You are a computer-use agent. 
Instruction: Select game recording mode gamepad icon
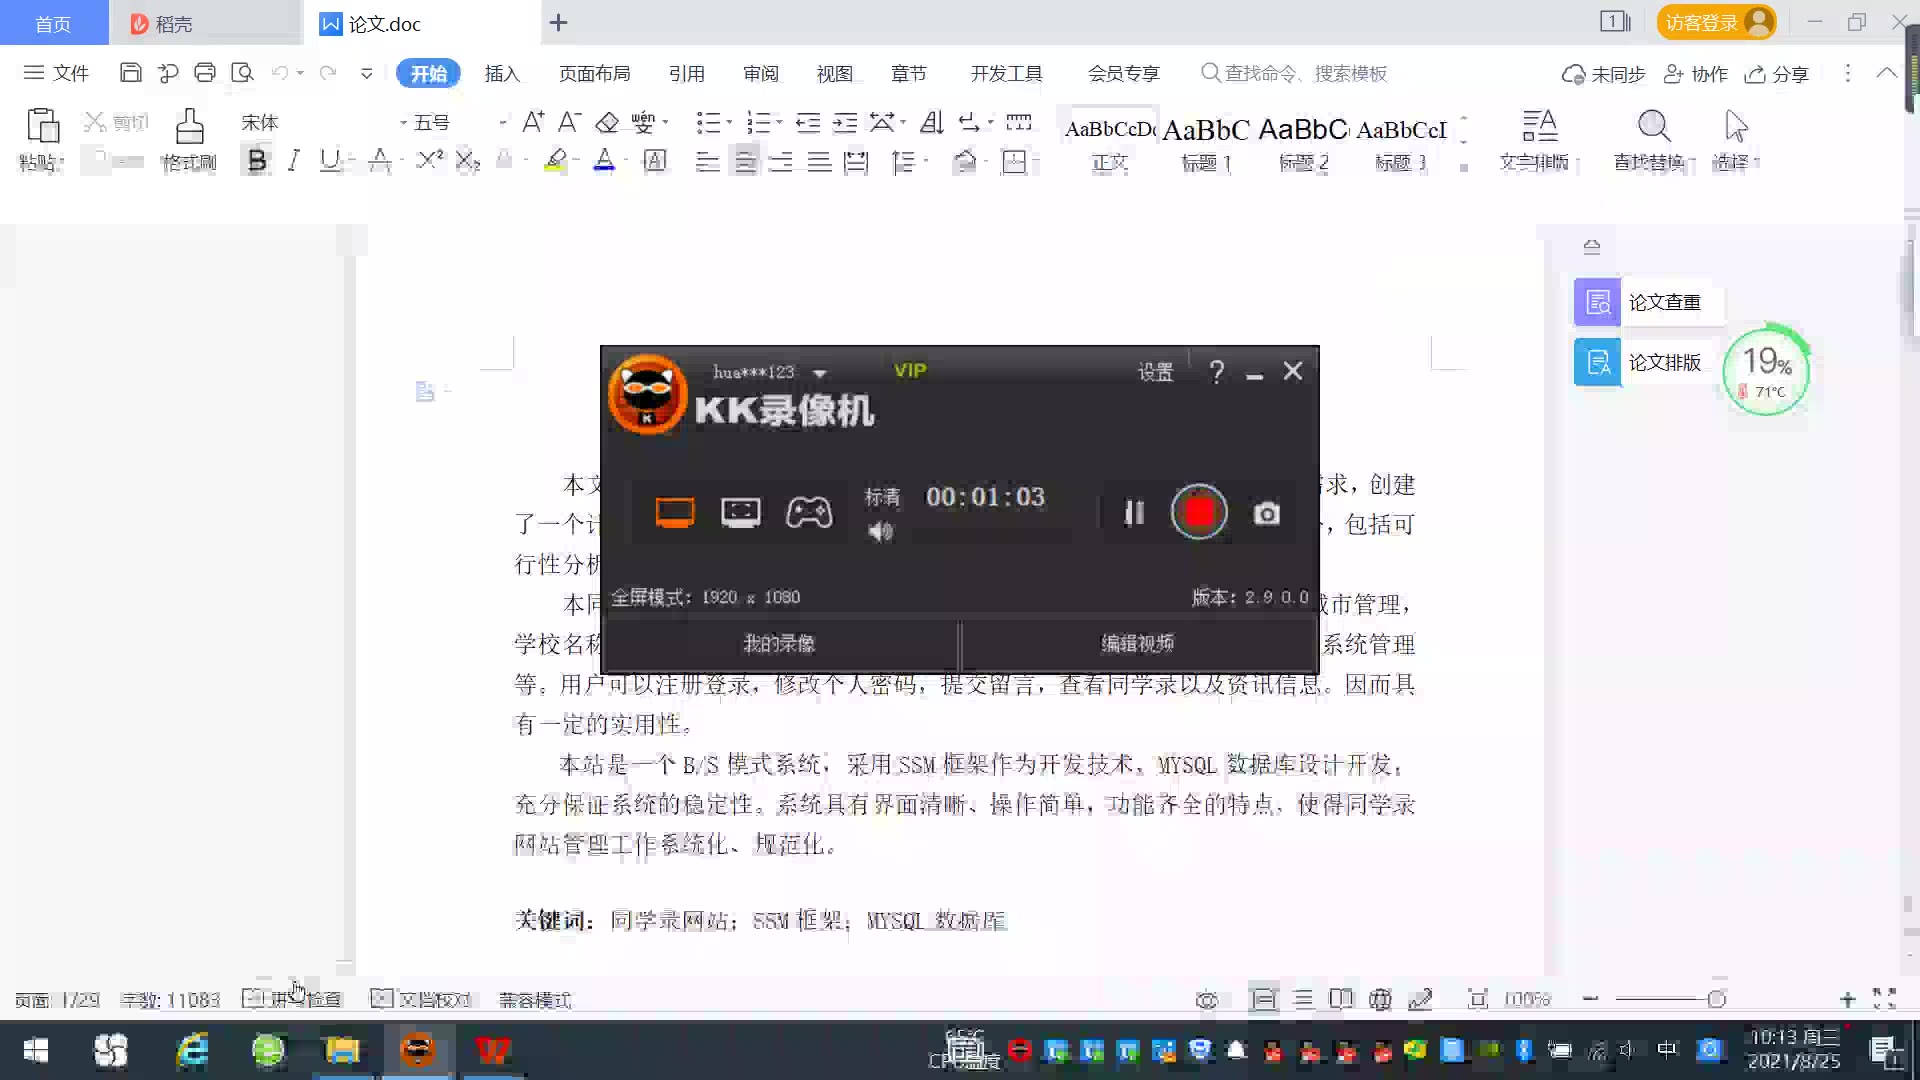(x=808, y=513)
